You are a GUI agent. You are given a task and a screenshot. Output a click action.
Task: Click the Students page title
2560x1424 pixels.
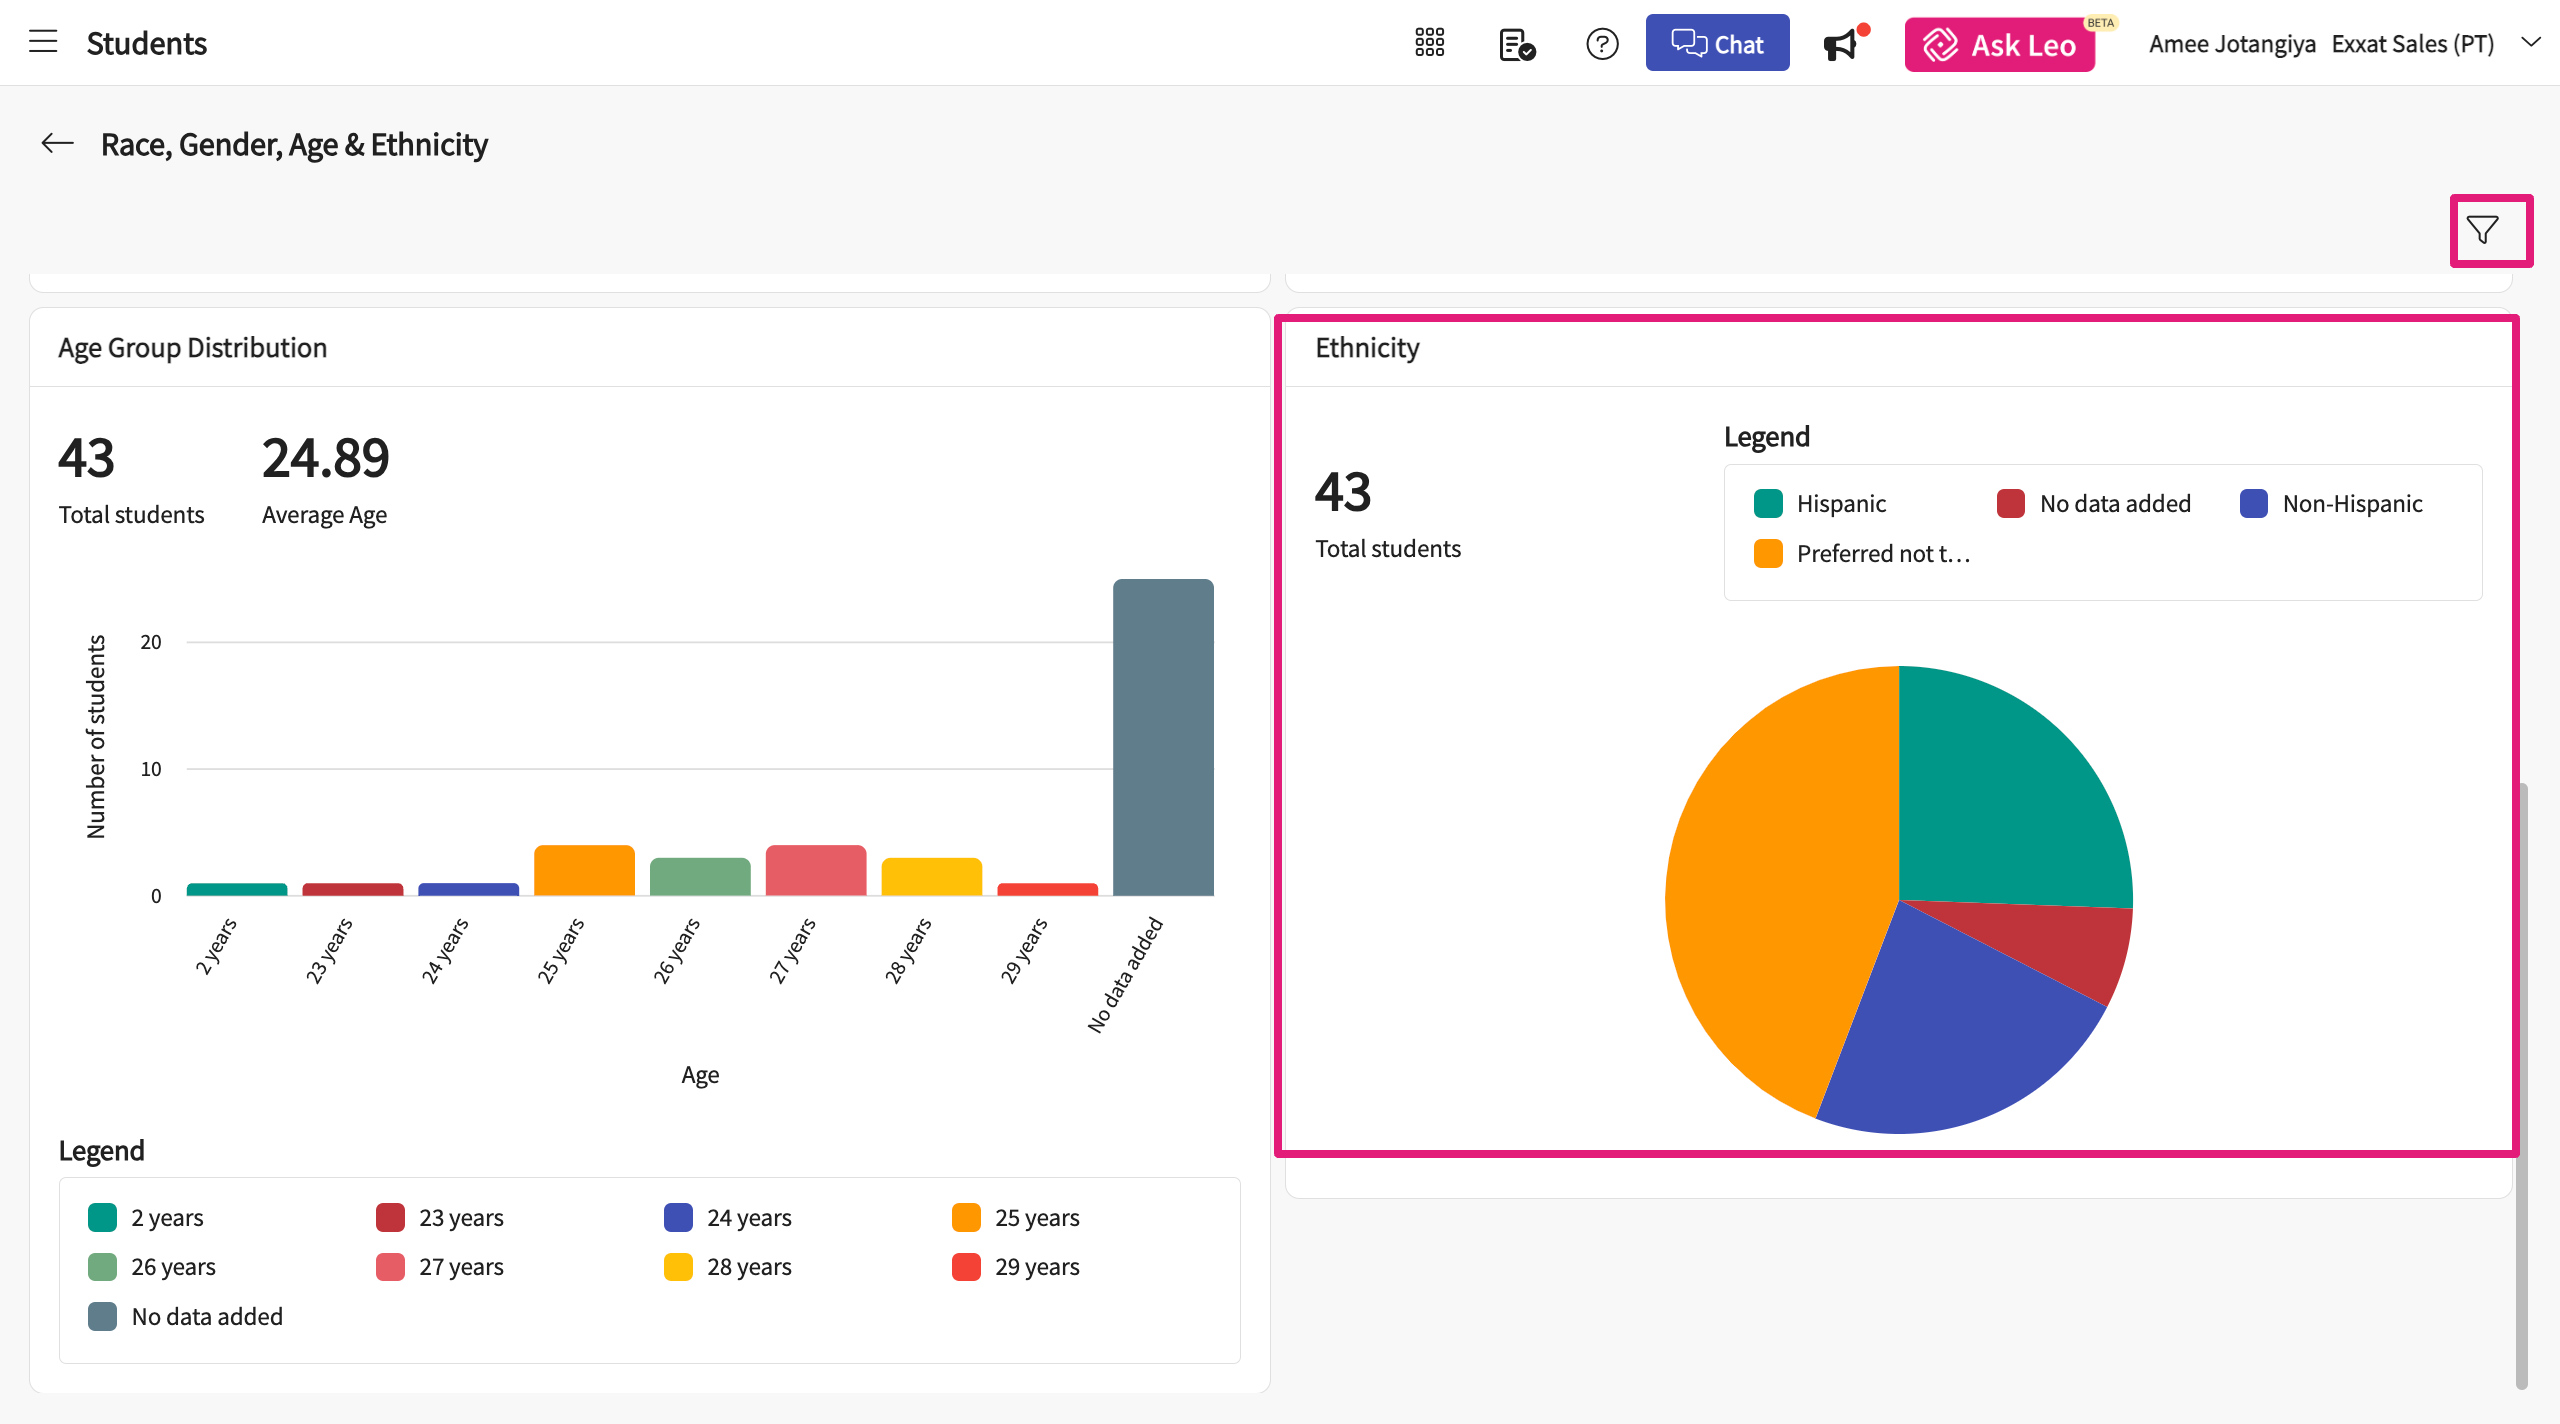147,43
